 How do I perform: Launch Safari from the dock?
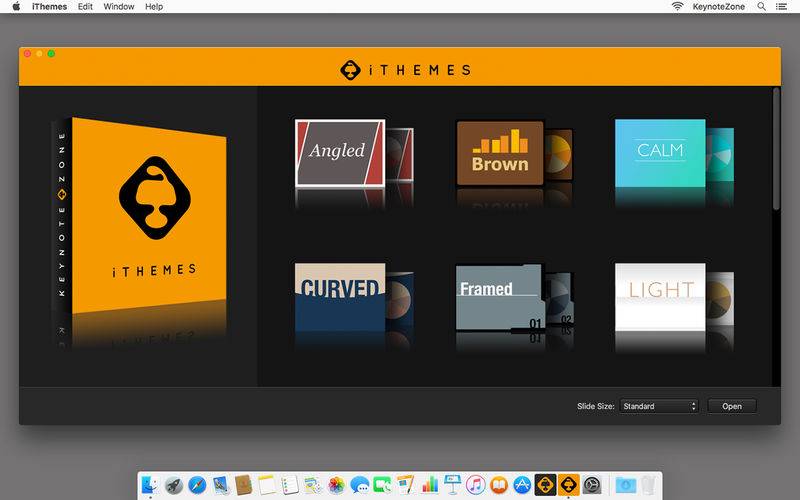[x=197, y=485]
